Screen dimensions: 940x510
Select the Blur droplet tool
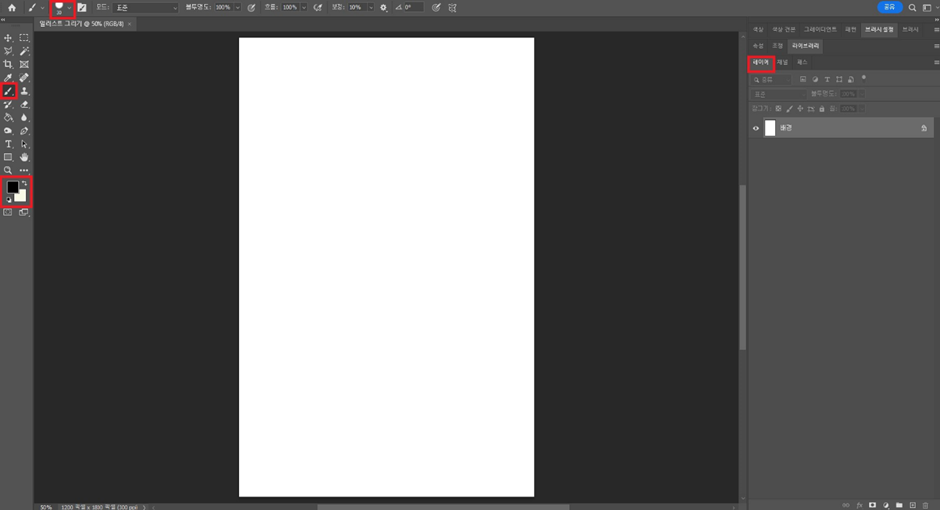pos(24,117)
